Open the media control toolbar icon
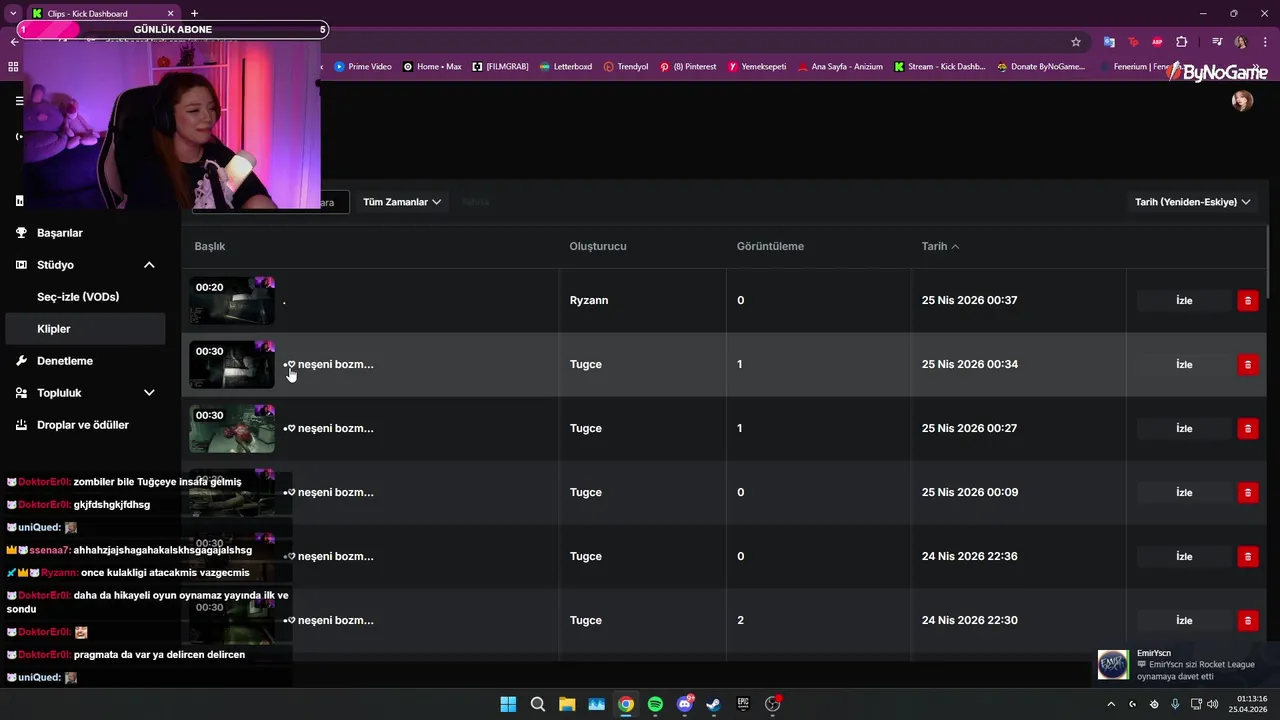The width and height of the screenshot is (1280, 720). click(x=1217, y=42)
